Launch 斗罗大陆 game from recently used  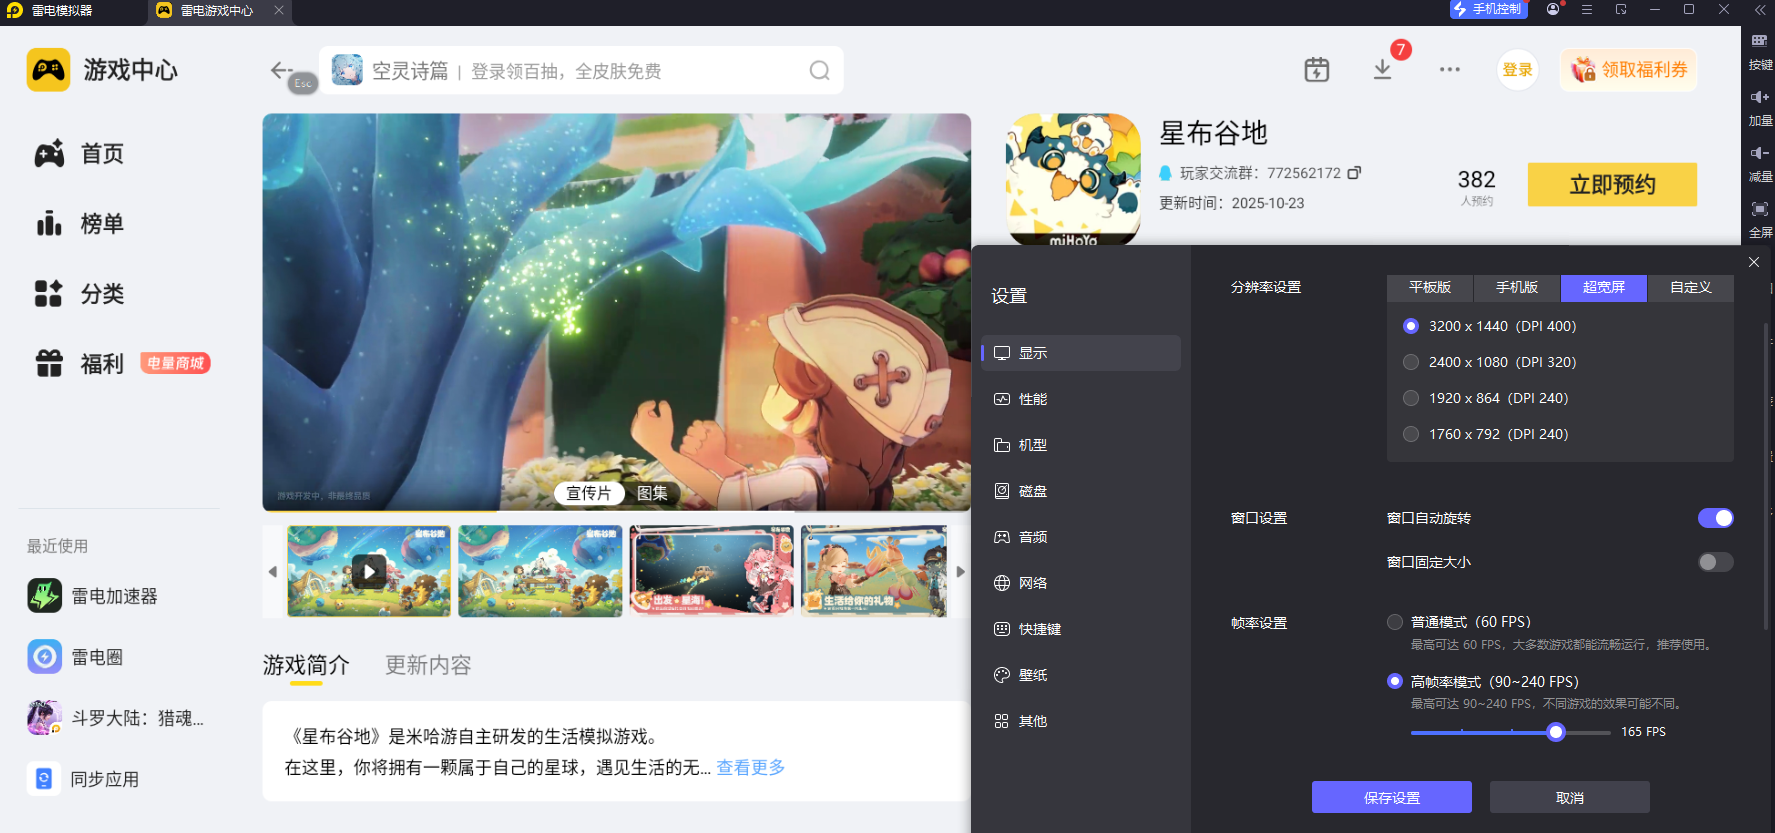[x=116, y=718]
